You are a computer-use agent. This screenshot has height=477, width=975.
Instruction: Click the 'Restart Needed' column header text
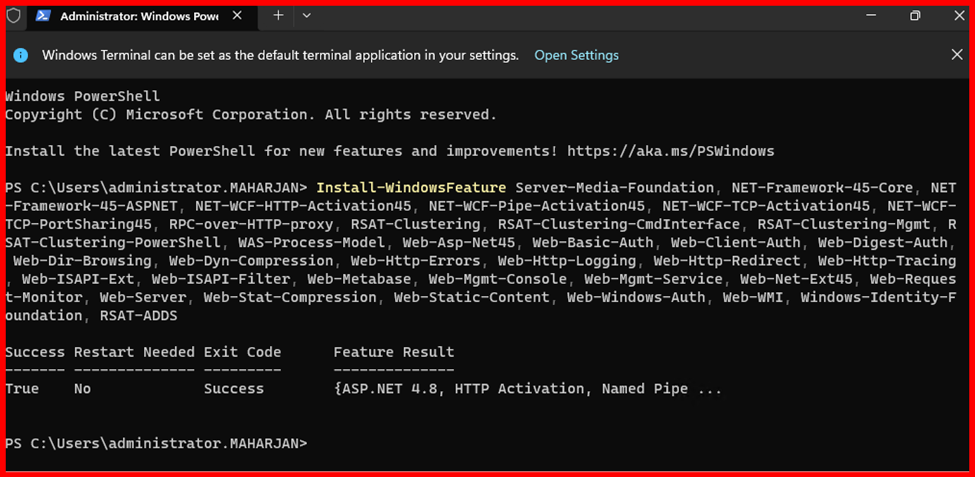(134, 352)
